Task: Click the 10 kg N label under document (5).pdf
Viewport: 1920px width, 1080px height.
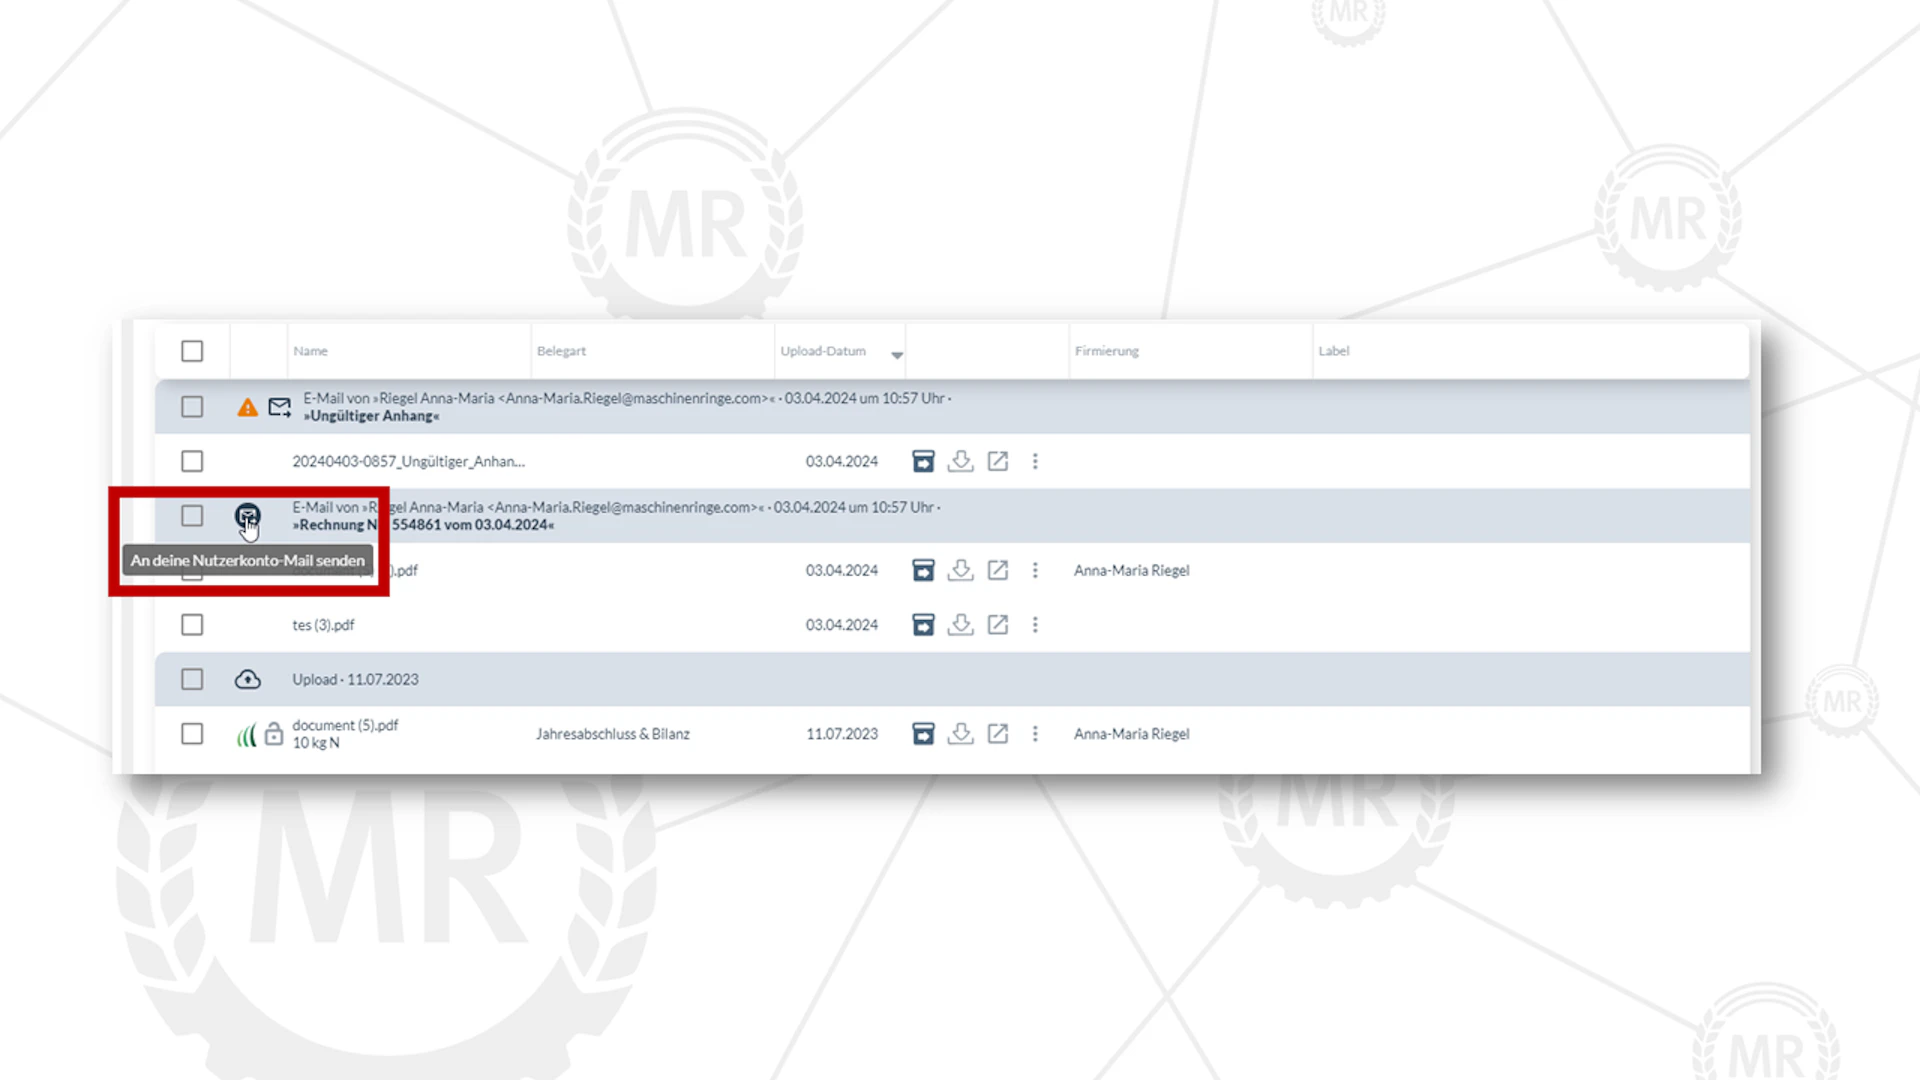Action: [316, 743]
